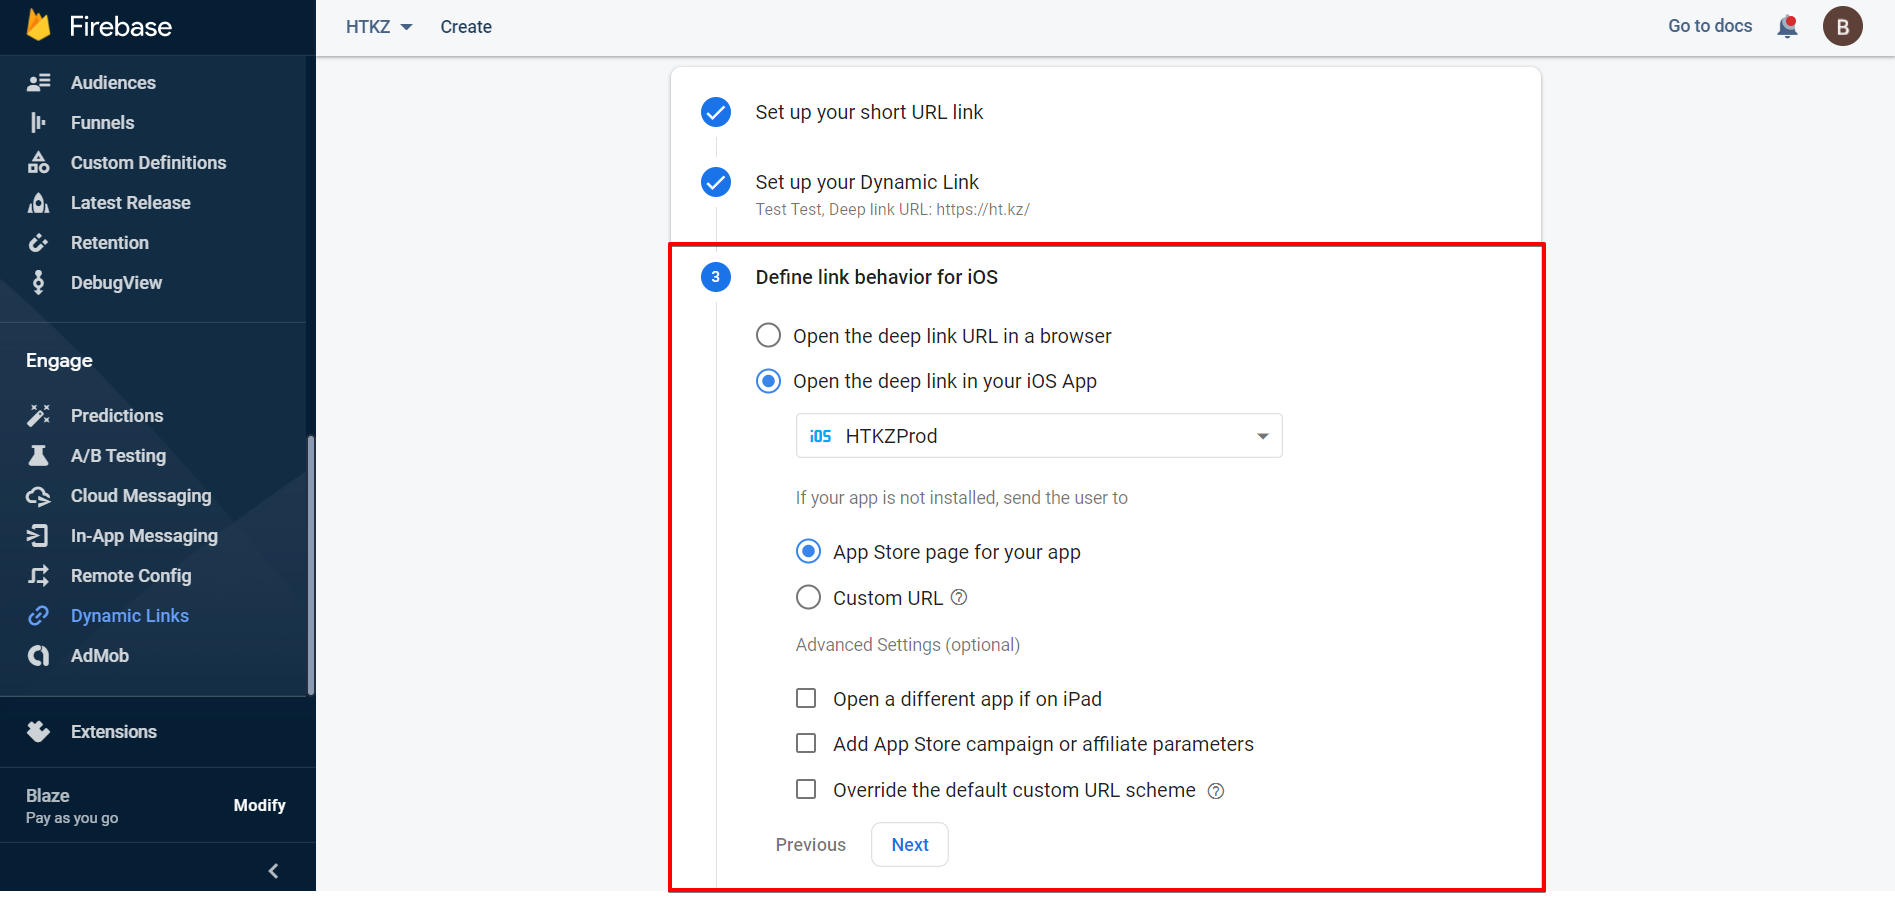
Task: Go to Dynamic Links menu item
Action: pos(129,616)
